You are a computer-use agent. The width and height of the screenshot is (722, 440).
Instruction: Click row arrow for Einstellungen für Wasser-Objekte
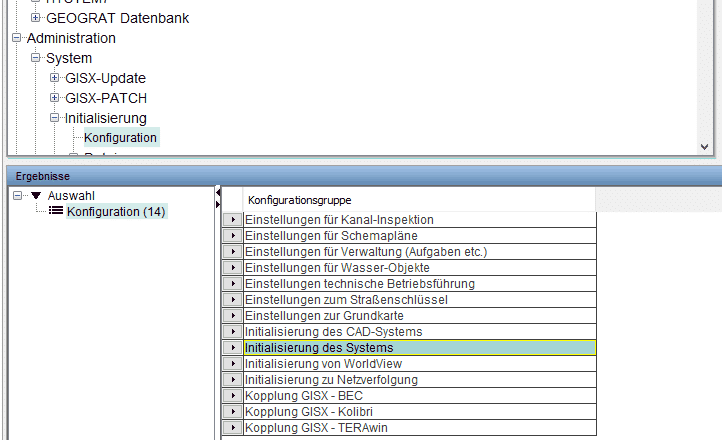[x=233, y=267]
